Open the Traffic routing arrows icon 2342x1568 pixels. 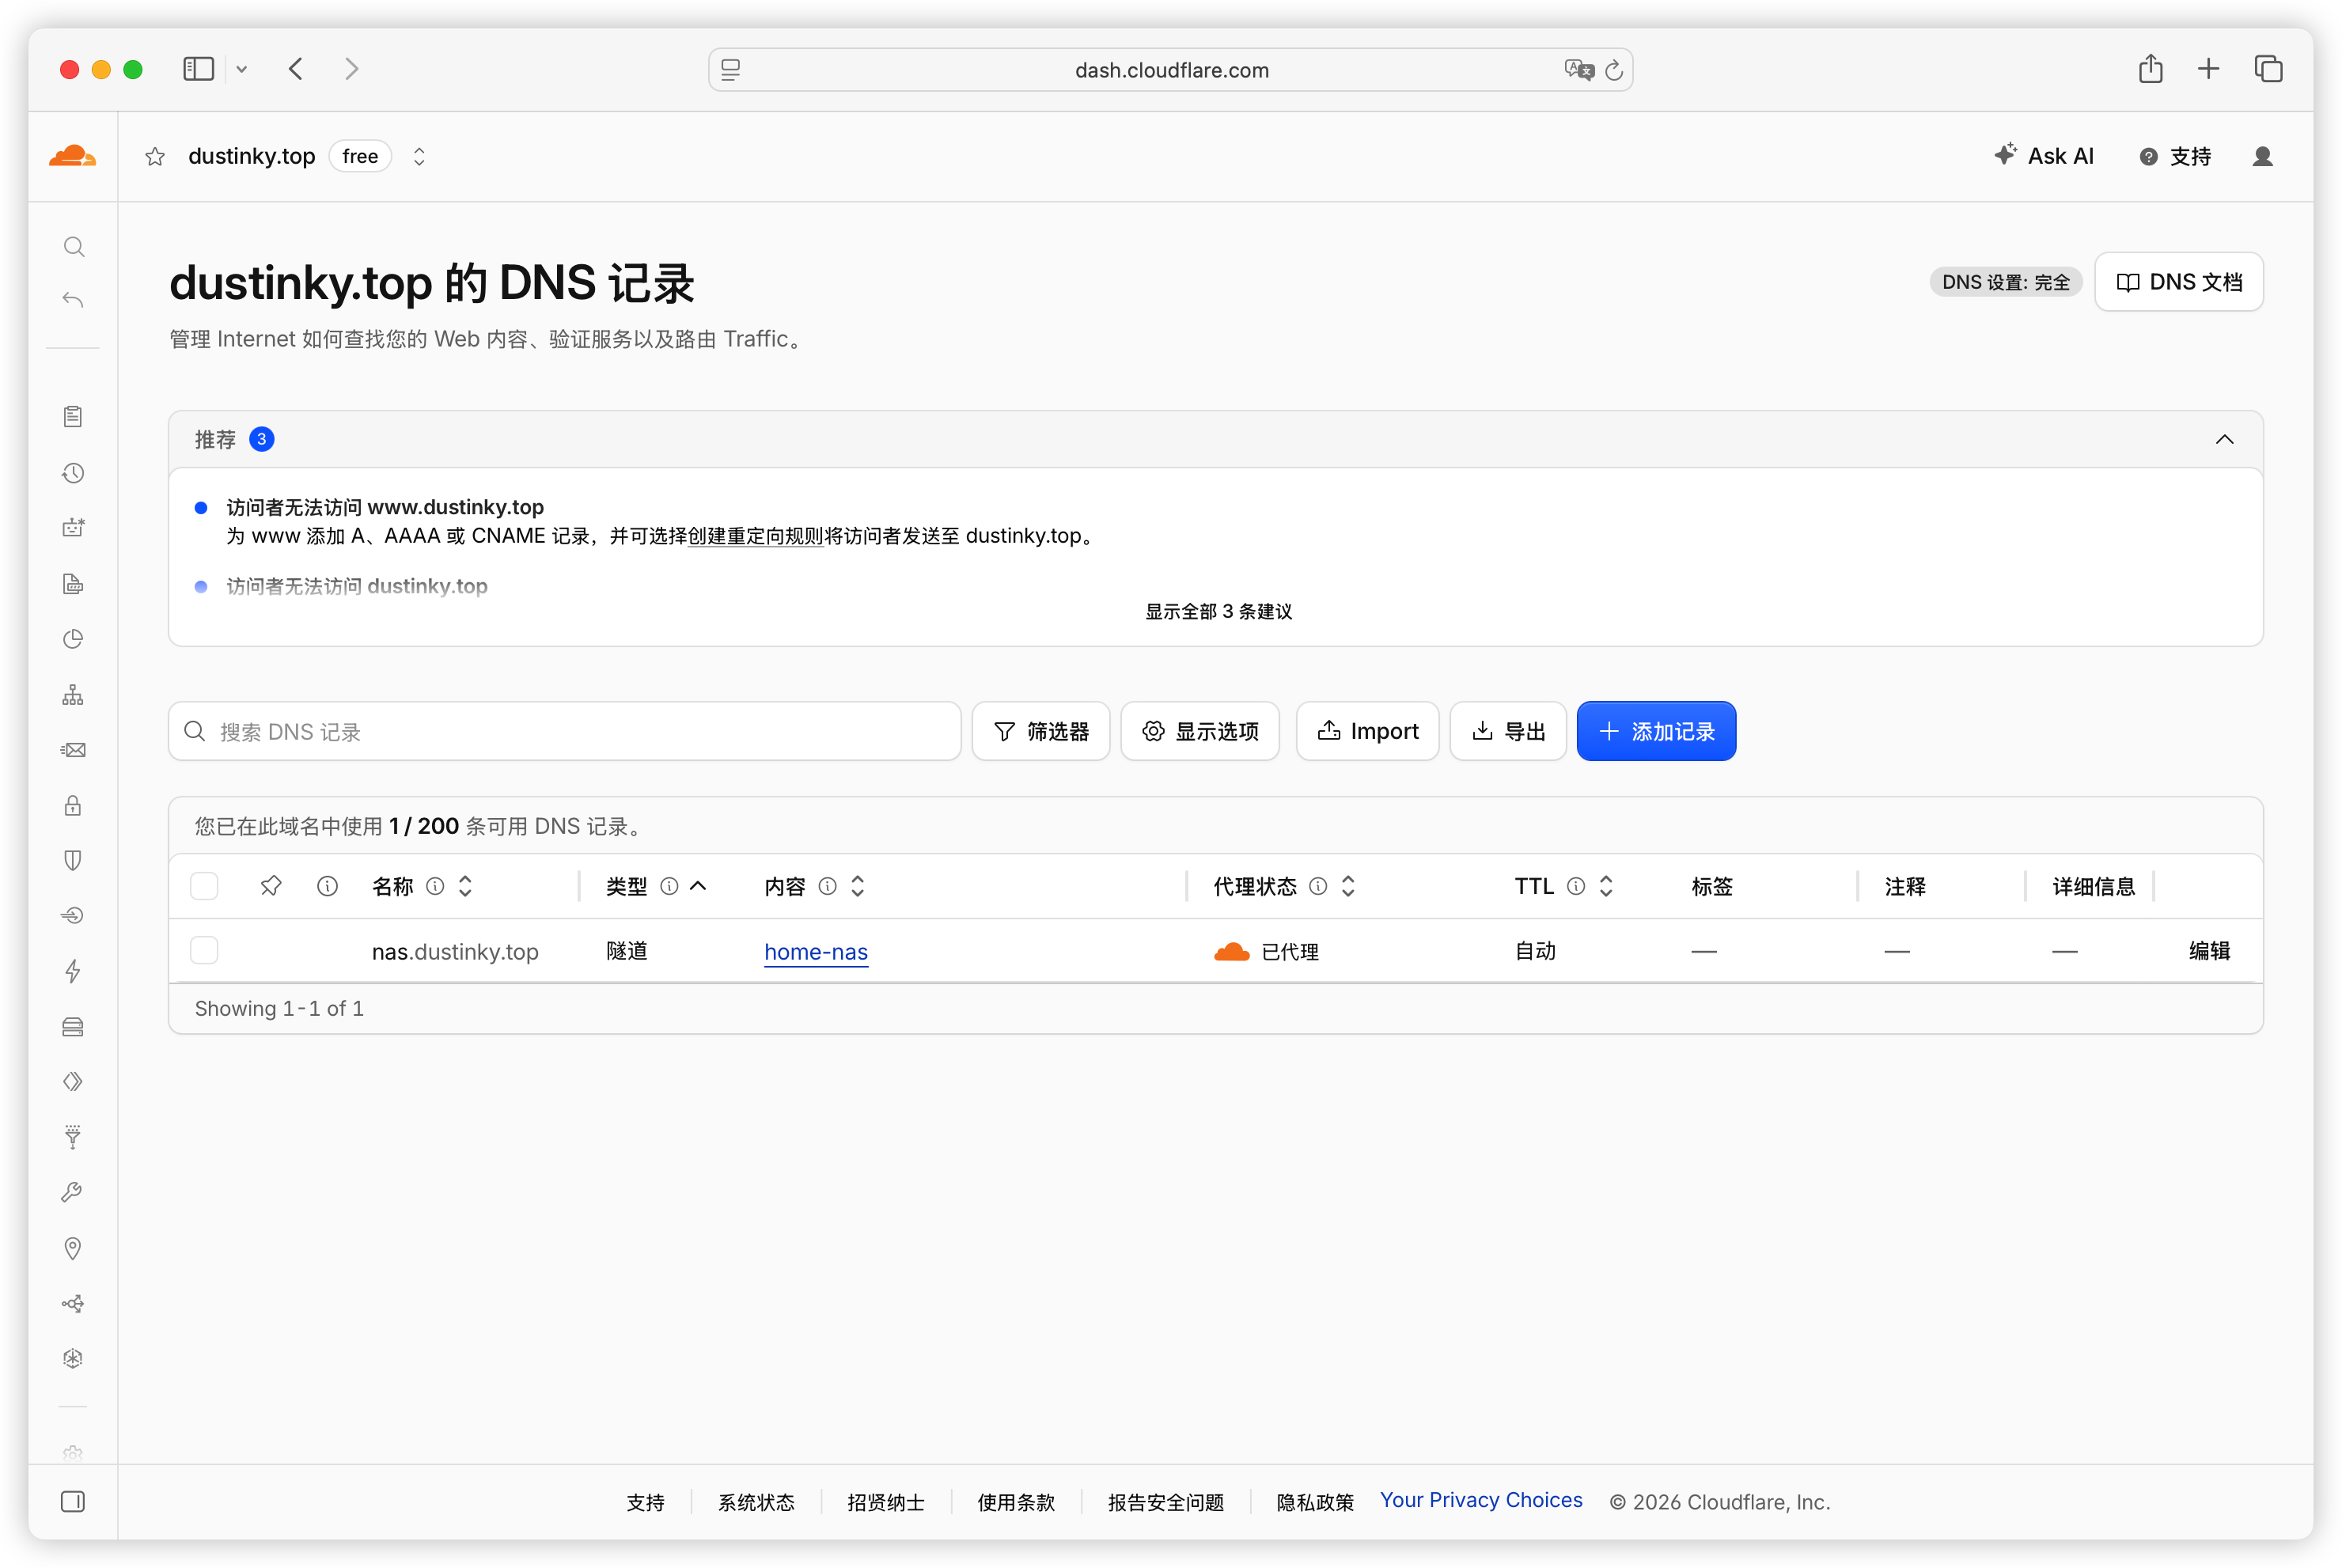click(73, 1303)
